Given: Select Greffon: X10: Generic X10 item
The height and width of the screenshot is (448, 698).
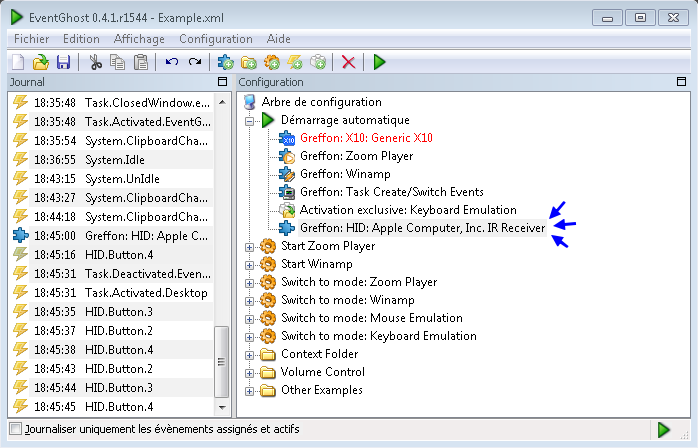Looking at the screenshot, I should [x=366, y=138].
